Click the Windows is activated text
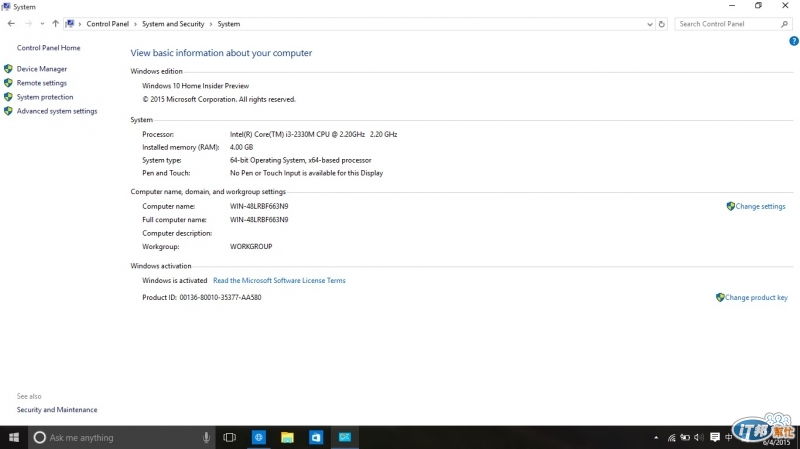The width and height of the screenshot is (800, 449). coord(174,280)
